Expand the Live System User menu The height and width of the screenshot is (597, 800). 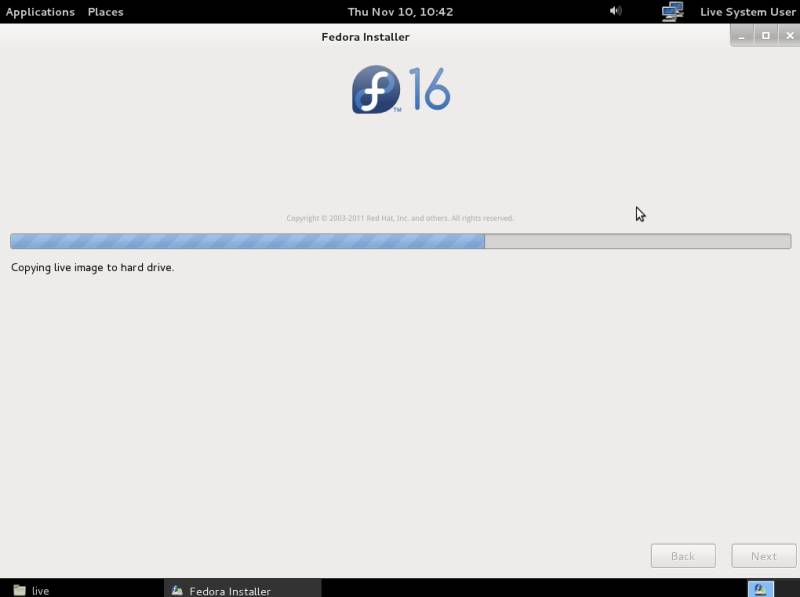(x=747, y=12)
